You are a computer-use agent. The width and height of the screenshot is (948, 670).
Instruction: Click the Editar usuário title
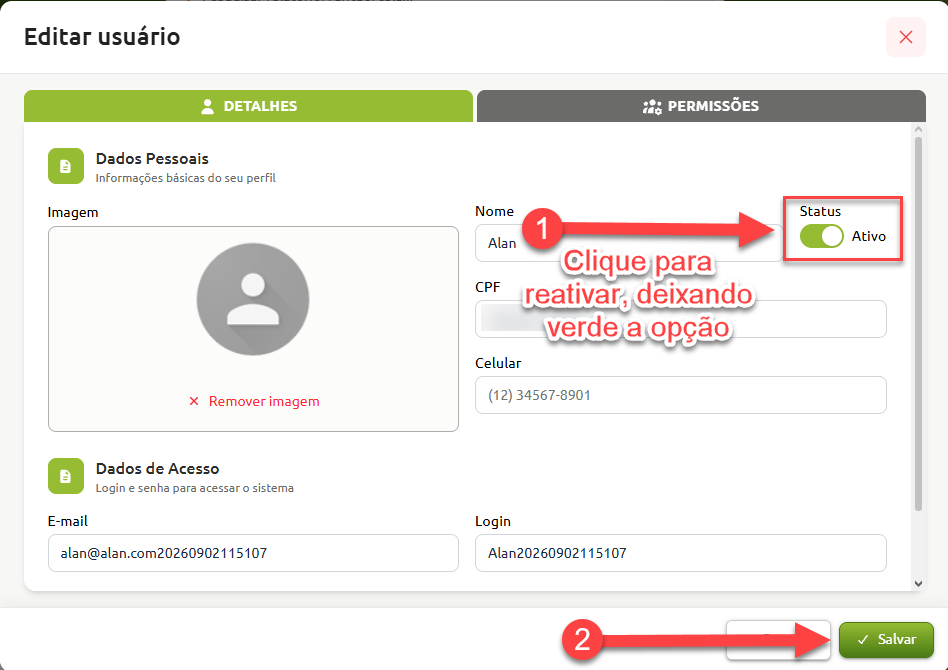[x=102, y=37]
